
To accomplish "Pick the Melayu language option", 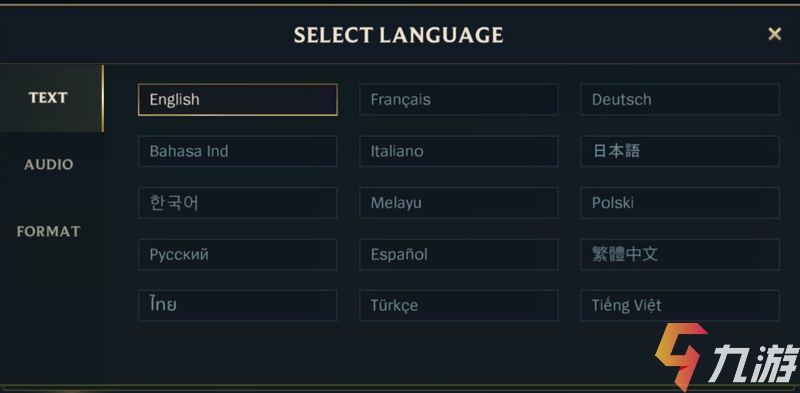I will click(x=459, y=203).
